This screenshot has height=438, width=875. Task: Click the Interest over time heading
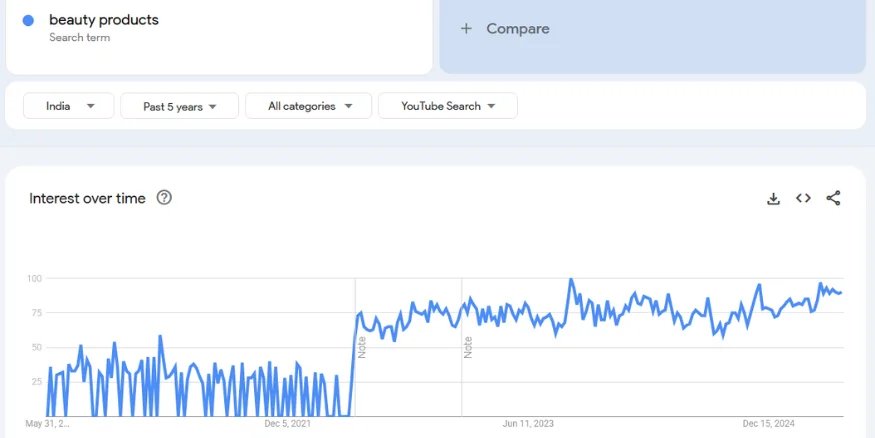87,198
